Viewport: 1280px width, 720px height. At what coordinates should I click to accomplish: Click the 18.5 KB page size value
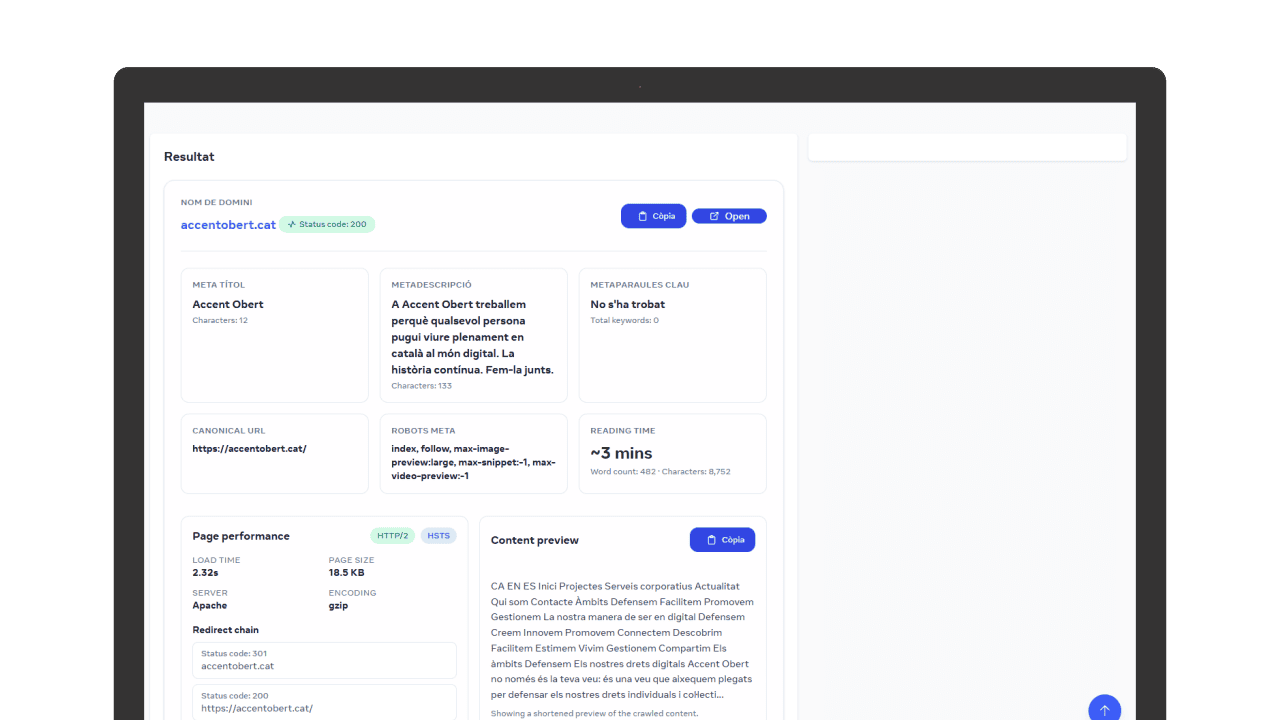(346, 573)
